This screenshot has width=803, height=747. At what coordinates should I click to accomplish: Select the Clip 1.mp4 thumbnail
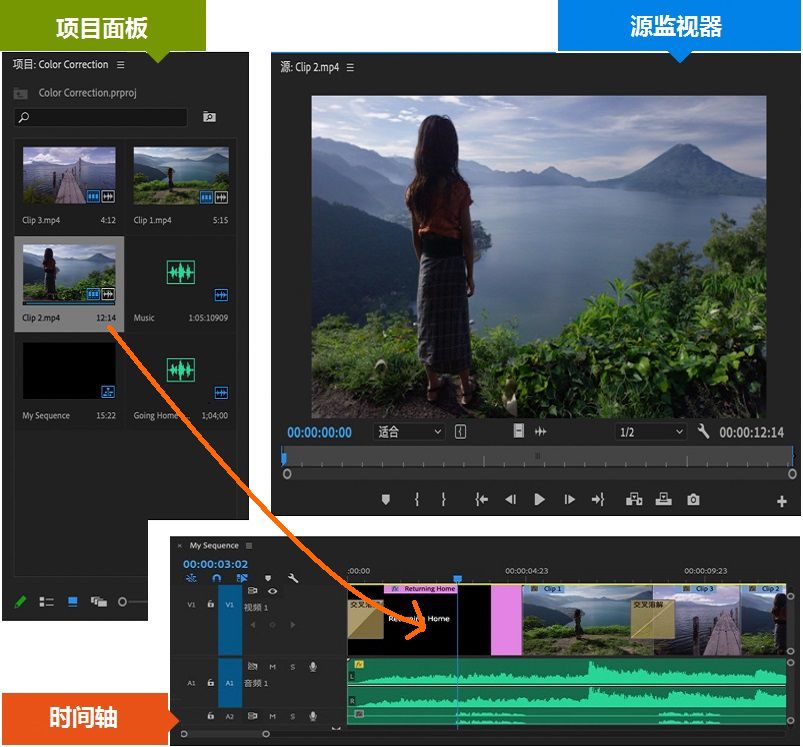181,175
